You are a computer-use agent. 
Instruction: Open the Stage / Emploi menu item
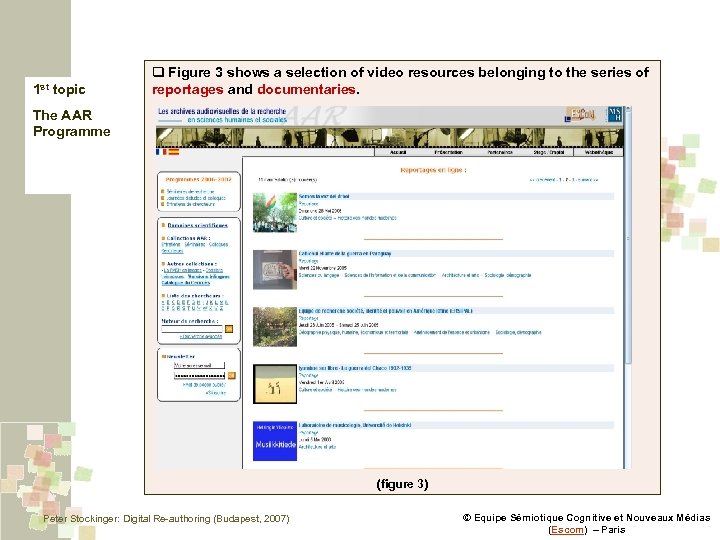point(549,152)
